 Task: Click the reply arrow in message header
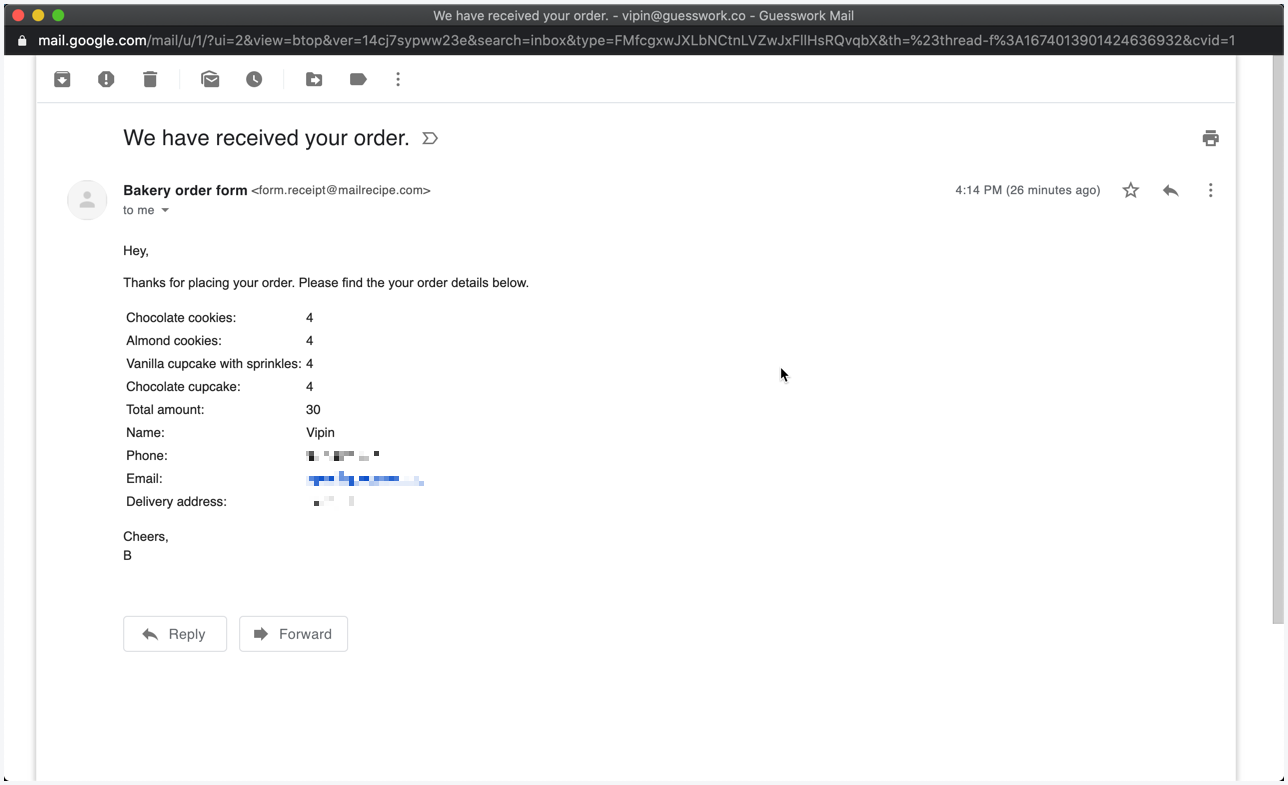click(x=1170, y=190)
